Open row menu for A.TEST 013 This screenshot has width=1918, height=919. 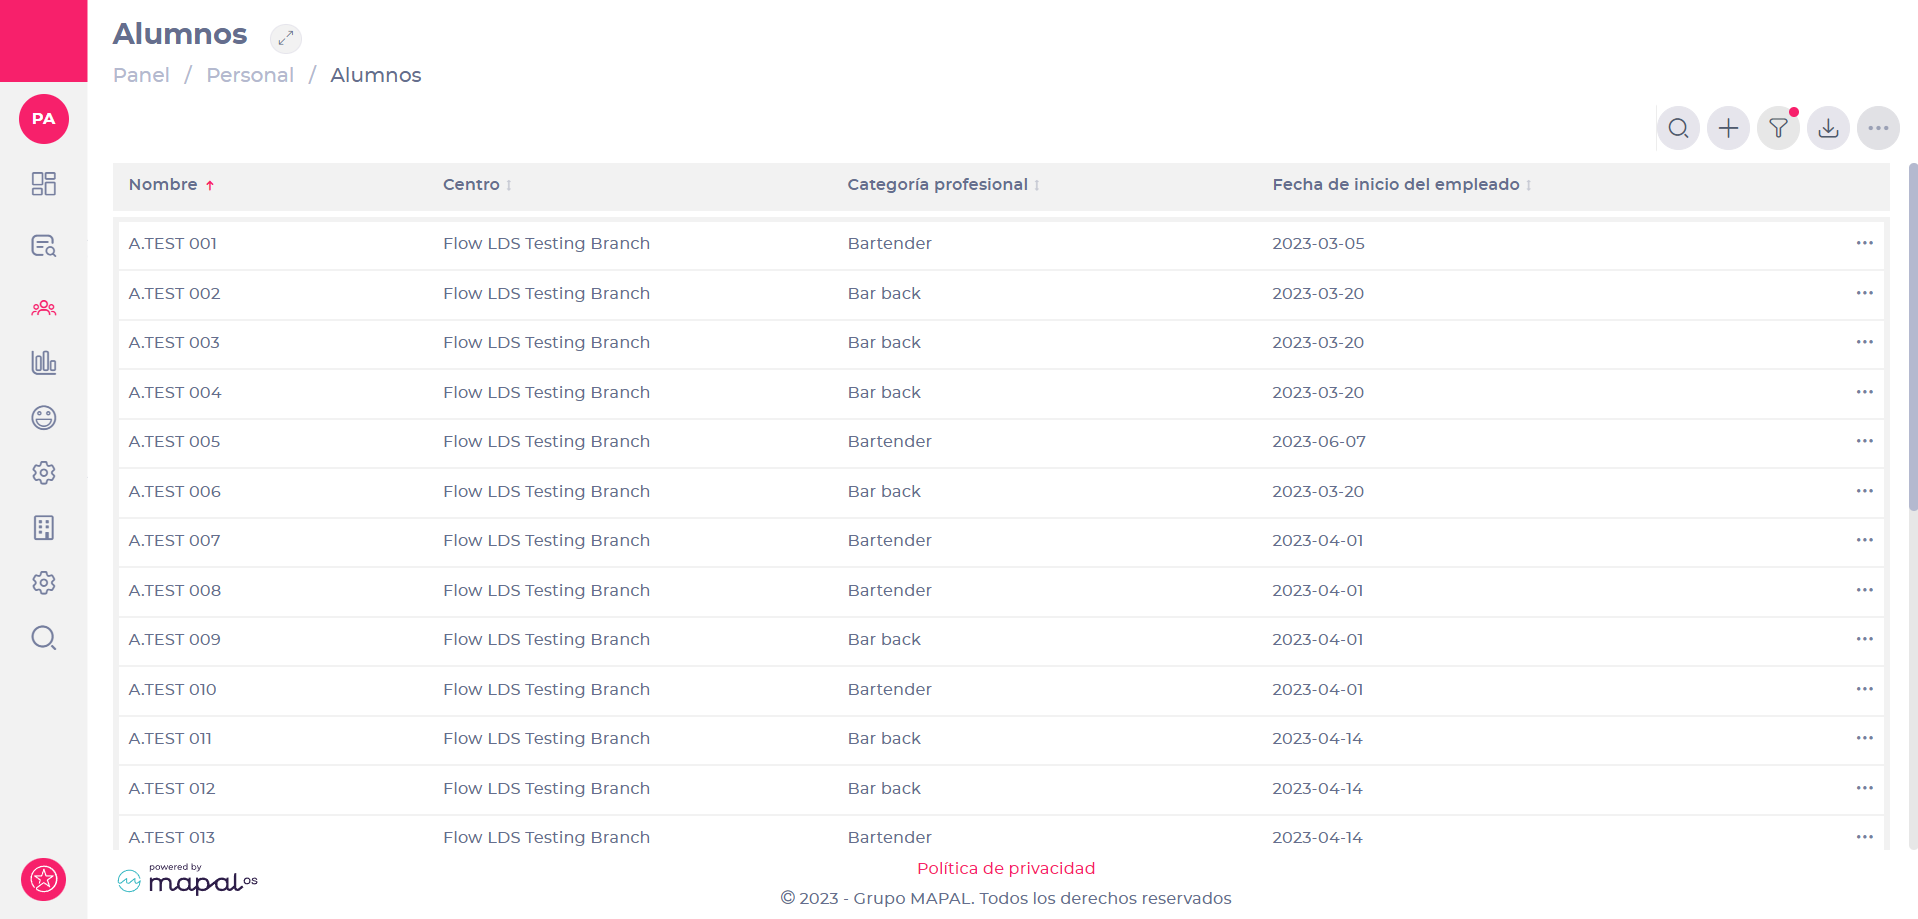[x=1864, y=837]
